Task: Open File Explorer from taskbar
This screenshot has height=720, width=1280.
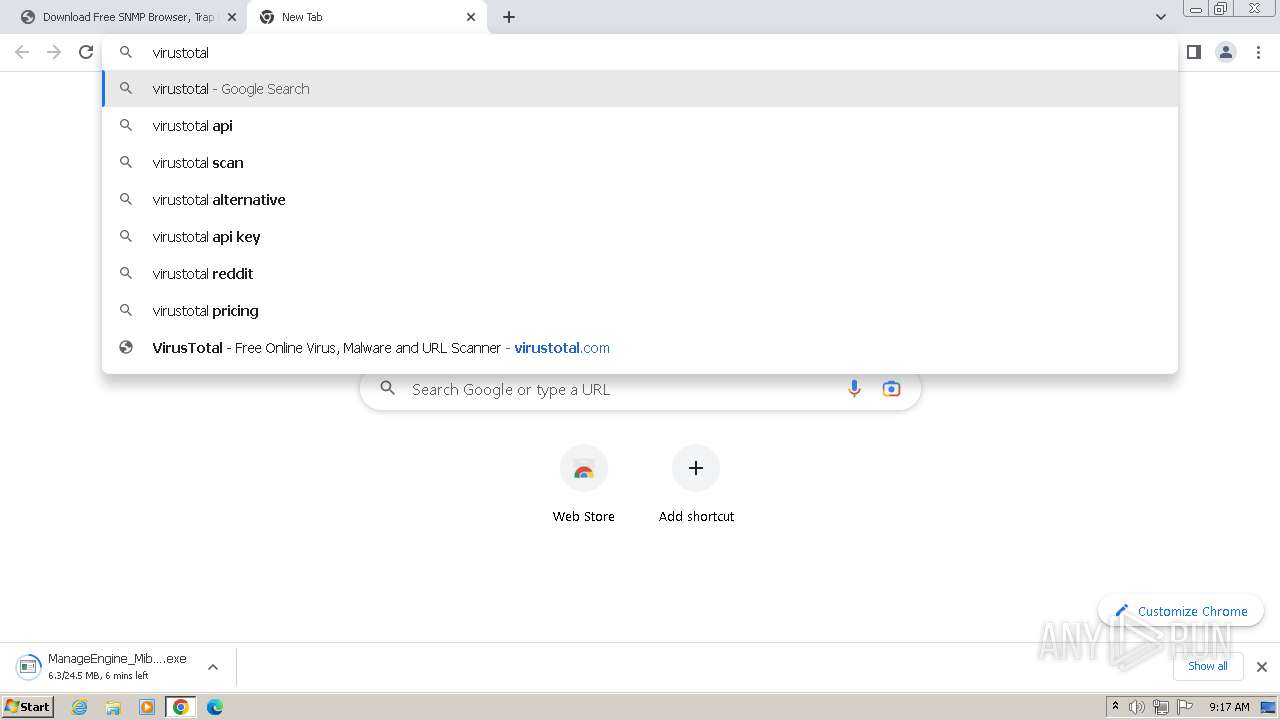Action: pyautogui.click(x=113, y=707)
